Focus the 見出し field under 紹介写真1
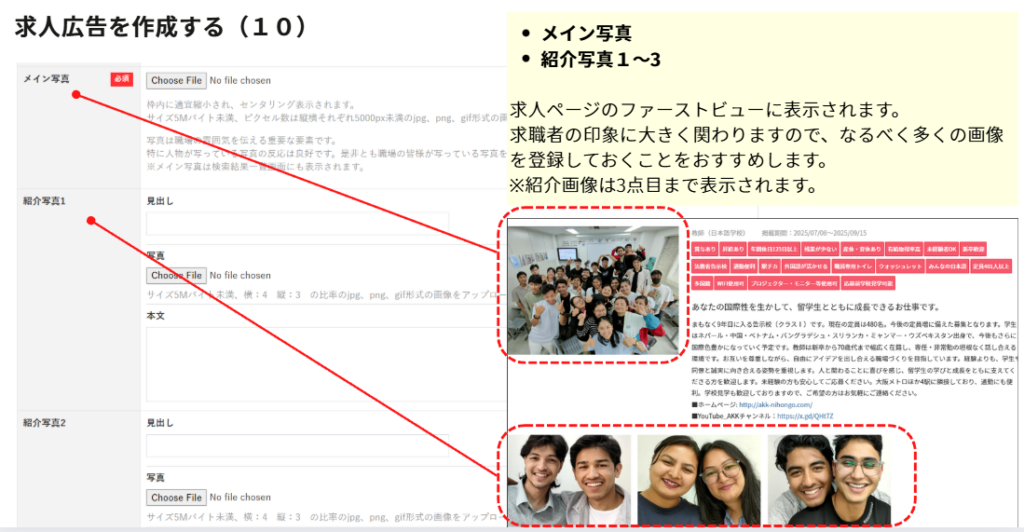 click(297, 224)
